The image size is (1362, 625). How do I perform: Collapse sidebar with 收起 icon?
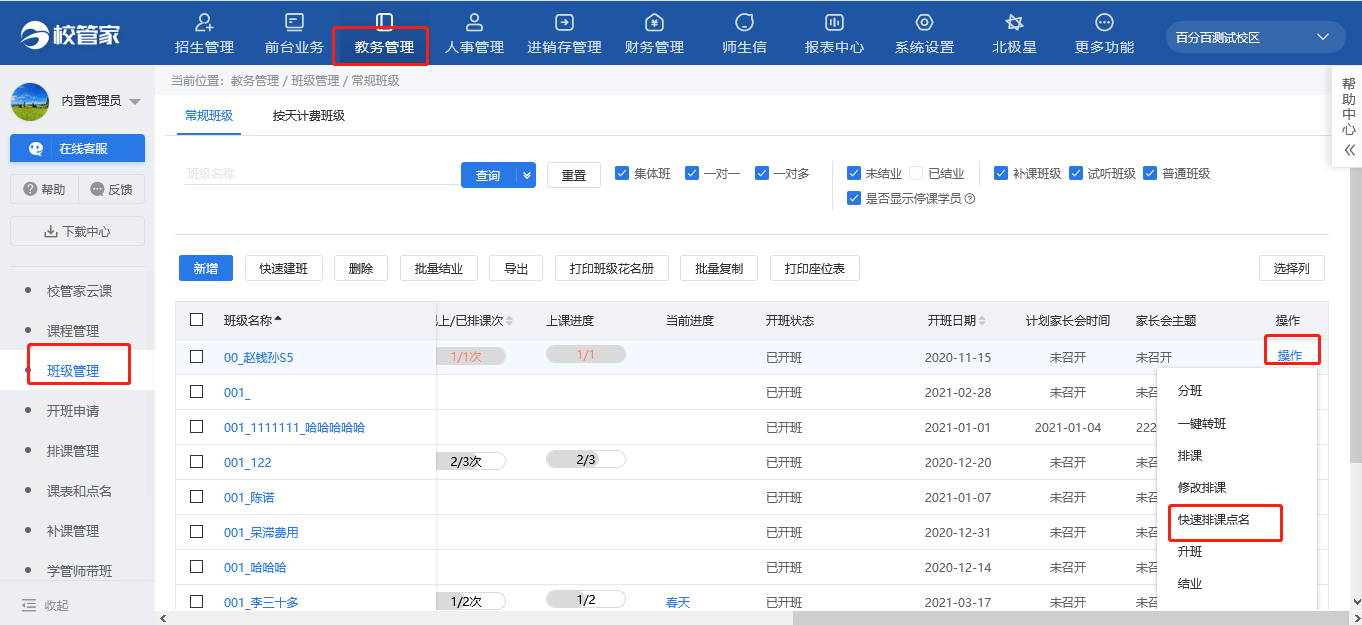[29, 605]
